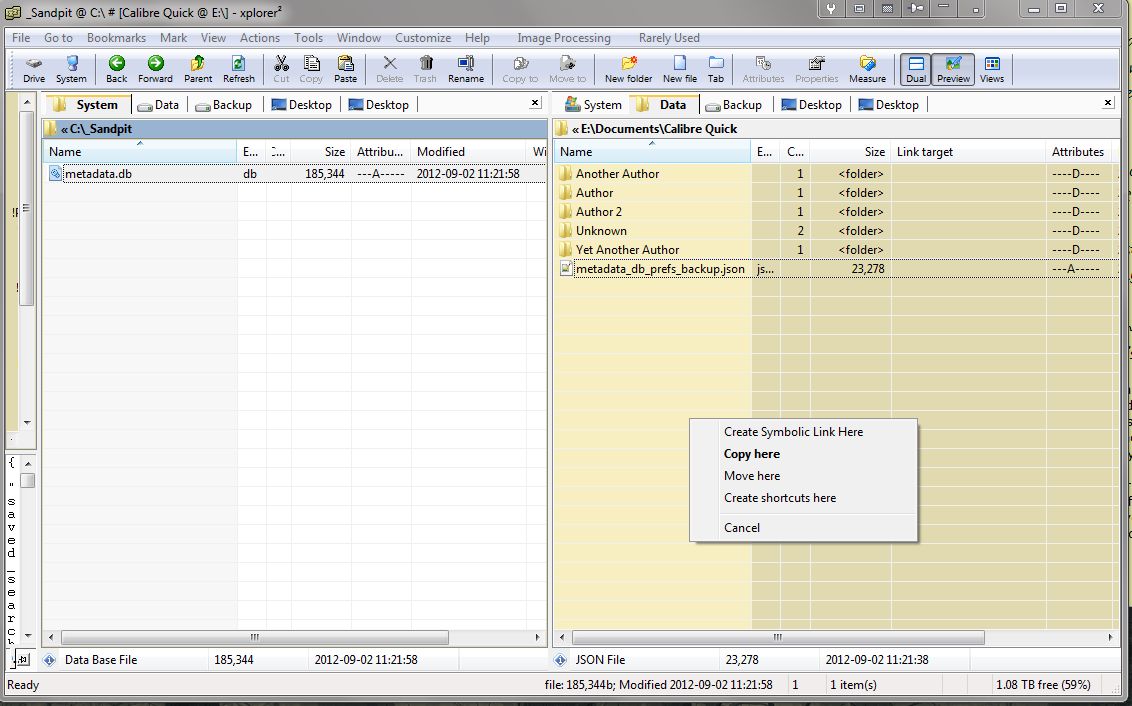Create a New file
The width and height of the screenshot is (1132, 706).
point(679,69)
